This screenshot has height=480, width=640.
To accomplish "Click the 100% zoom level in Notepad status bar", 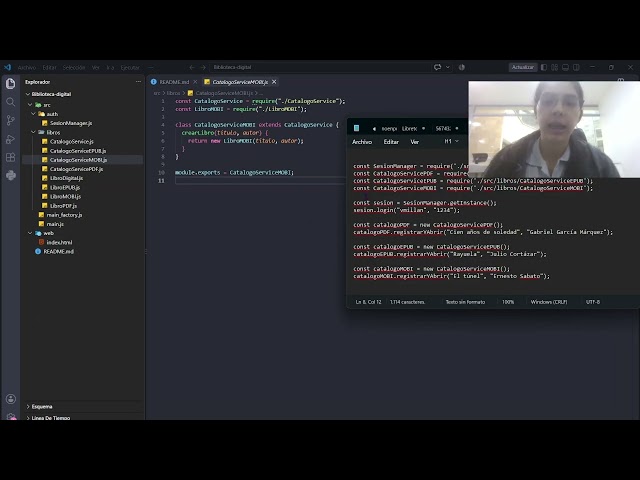I will point(508,302).
